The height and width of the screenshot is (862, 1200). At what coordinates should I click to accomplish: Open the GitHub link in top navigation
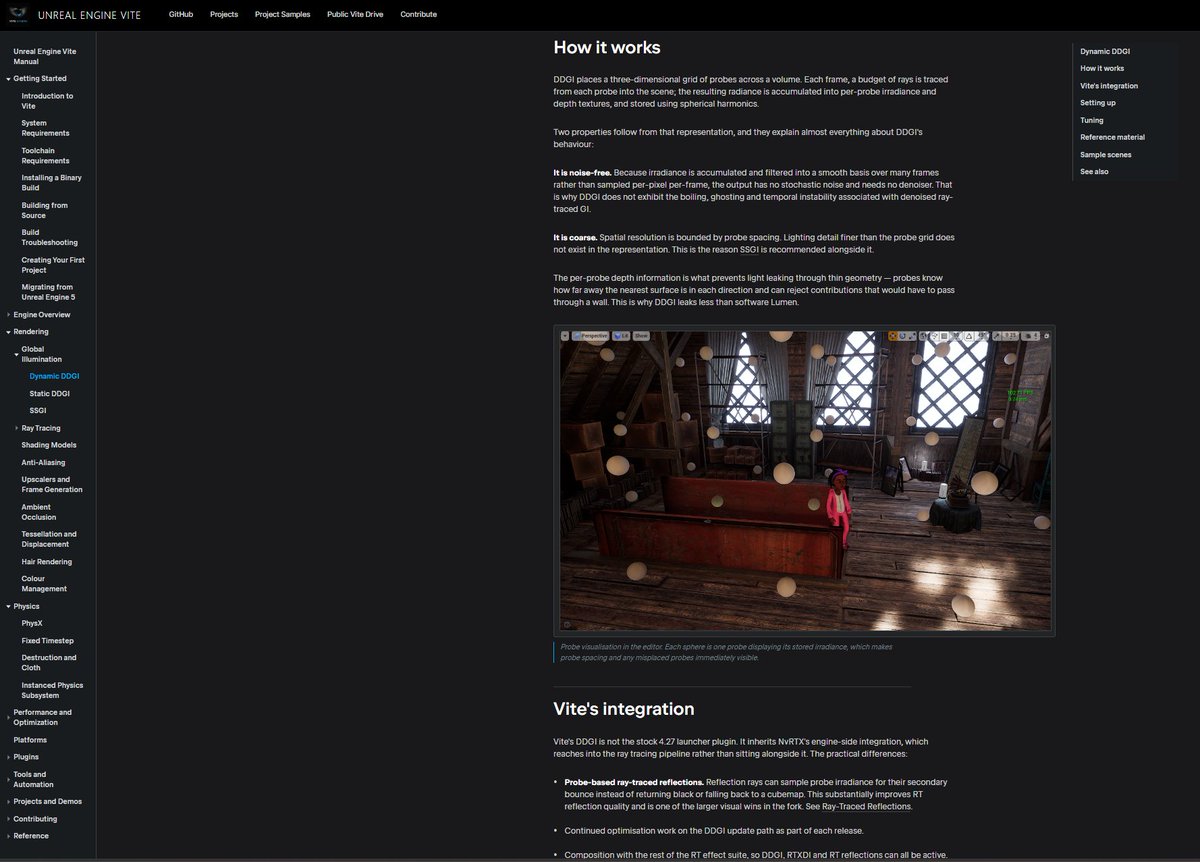click(x=181, y=15)
